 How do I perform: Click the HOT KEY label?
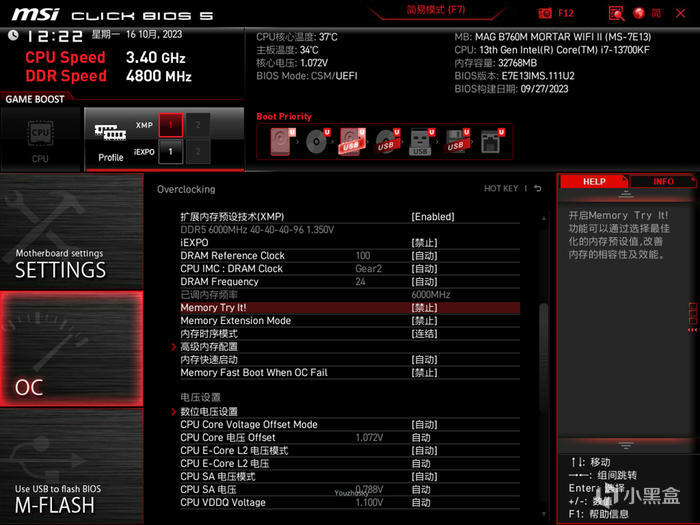coord(501,189)
